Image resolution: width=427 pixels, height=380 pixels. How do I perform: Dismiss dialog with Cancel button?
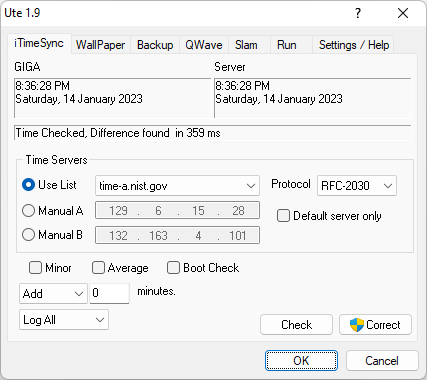click(382, 361)
